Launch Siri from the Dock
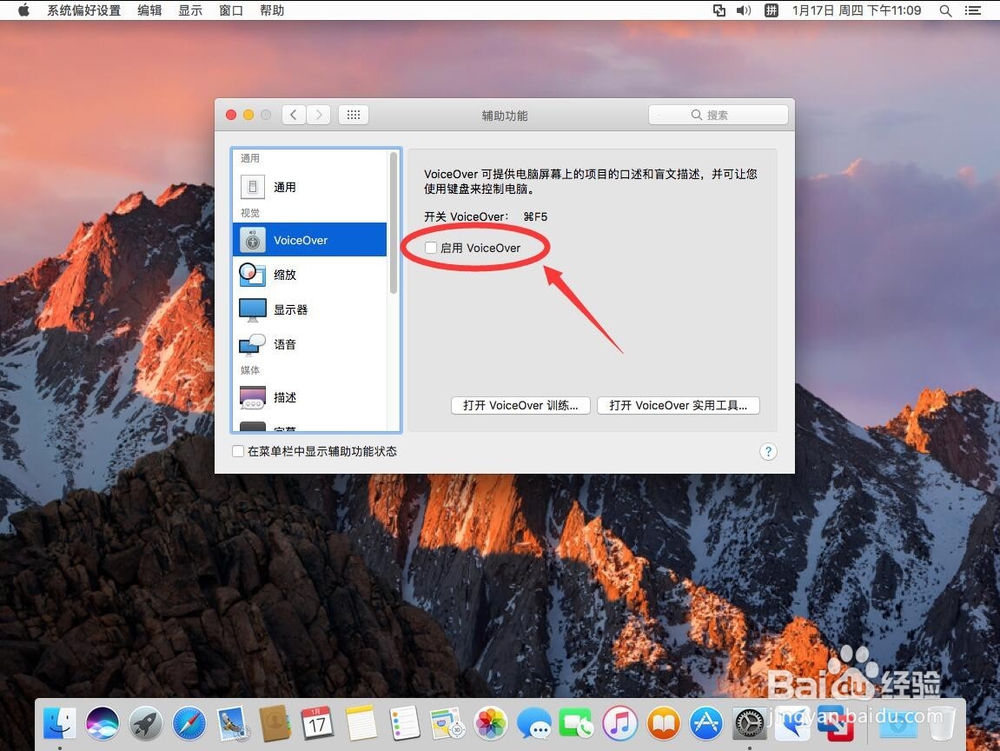The image size is (1000, 751). [103, 724]
